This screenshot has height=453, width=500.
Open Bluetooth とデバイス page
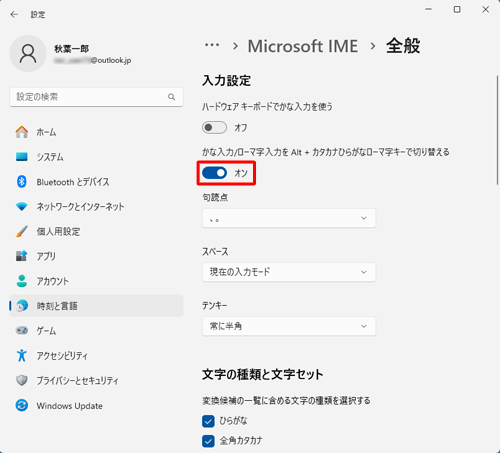pos(96,182)
